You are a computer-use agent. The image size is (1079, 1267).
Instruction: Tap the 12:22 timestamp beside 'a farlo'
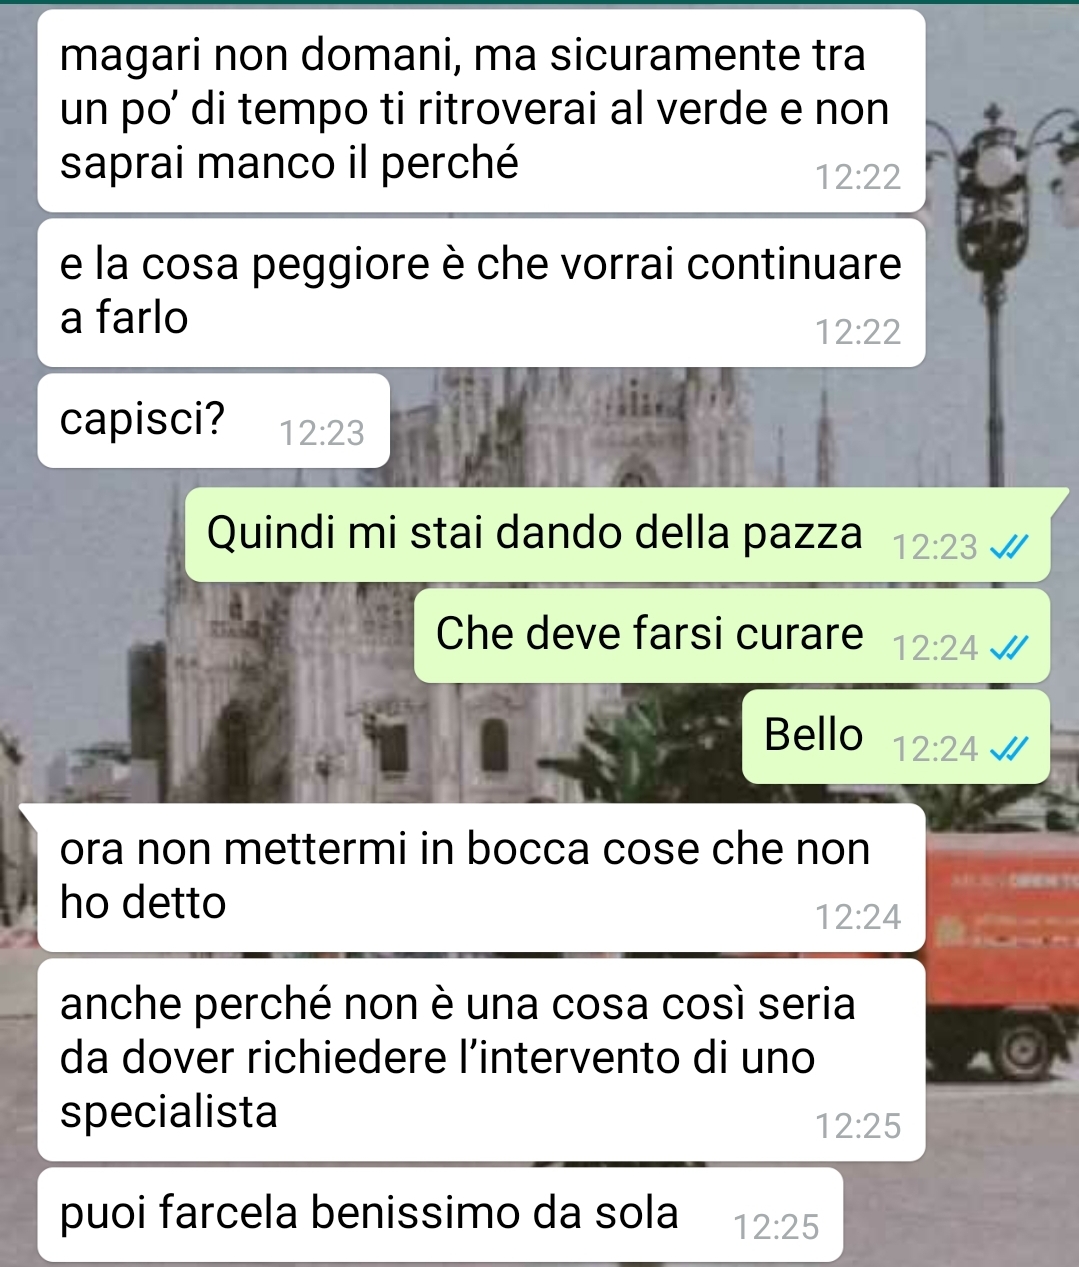pos(858,332)
